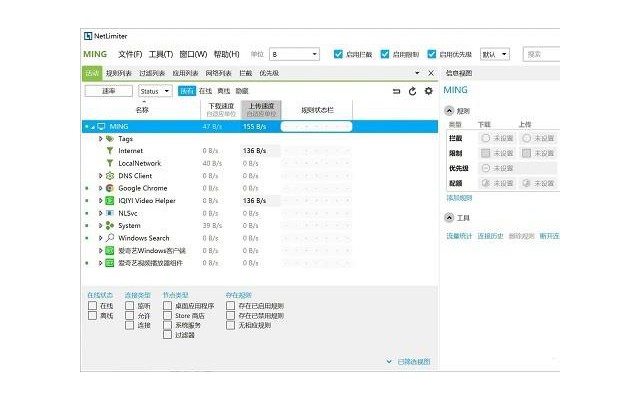Check the Store 商店 checkbox
This screenshot has width=640, height=400.
[x=167, y=316]
